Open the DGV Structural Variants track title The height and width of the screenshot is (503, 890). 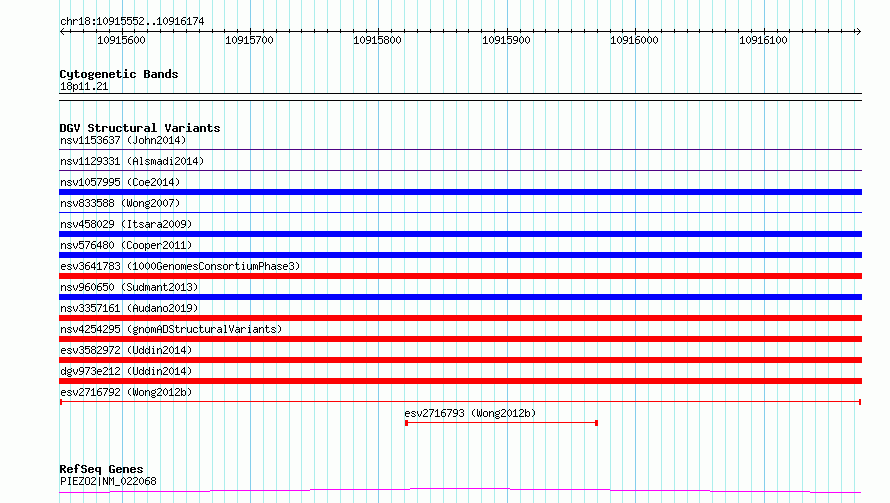click(x=140, y=128)
